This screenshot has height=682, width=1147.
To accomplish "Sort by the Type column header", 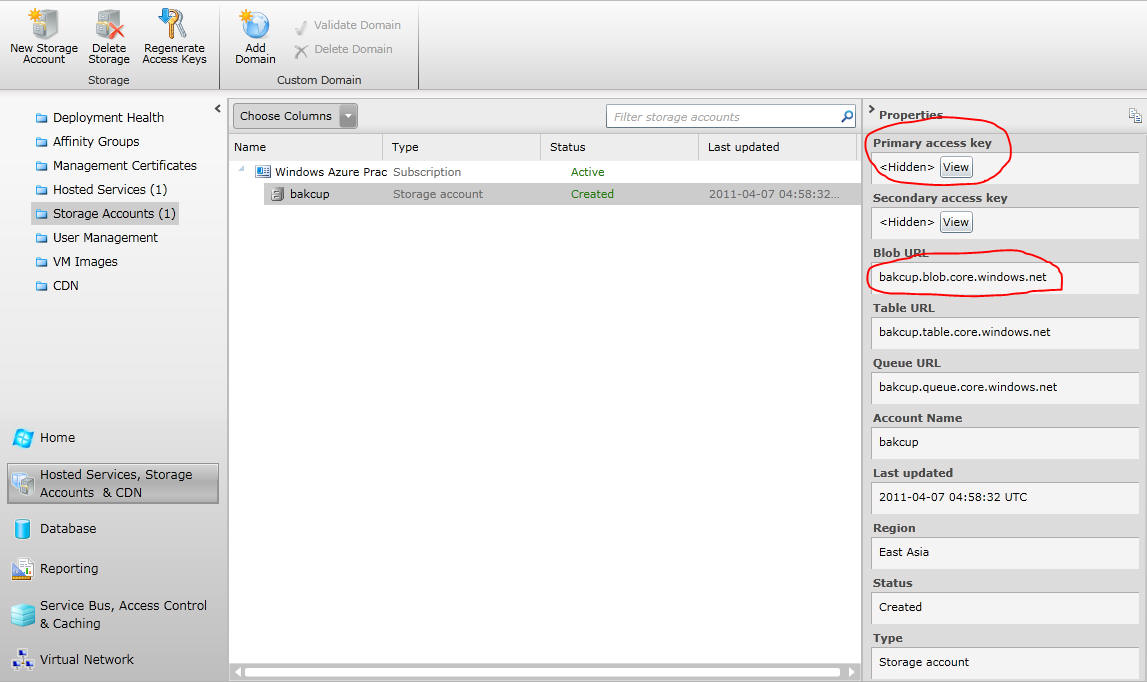I will (462, 147).
